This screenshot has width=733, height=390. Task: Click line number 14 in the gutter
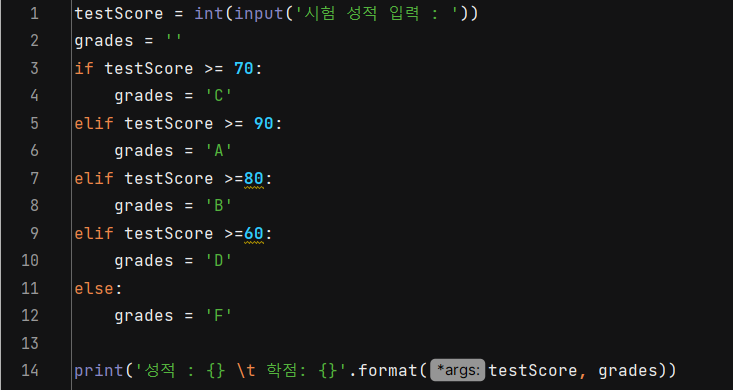click(x=30, y=371)
